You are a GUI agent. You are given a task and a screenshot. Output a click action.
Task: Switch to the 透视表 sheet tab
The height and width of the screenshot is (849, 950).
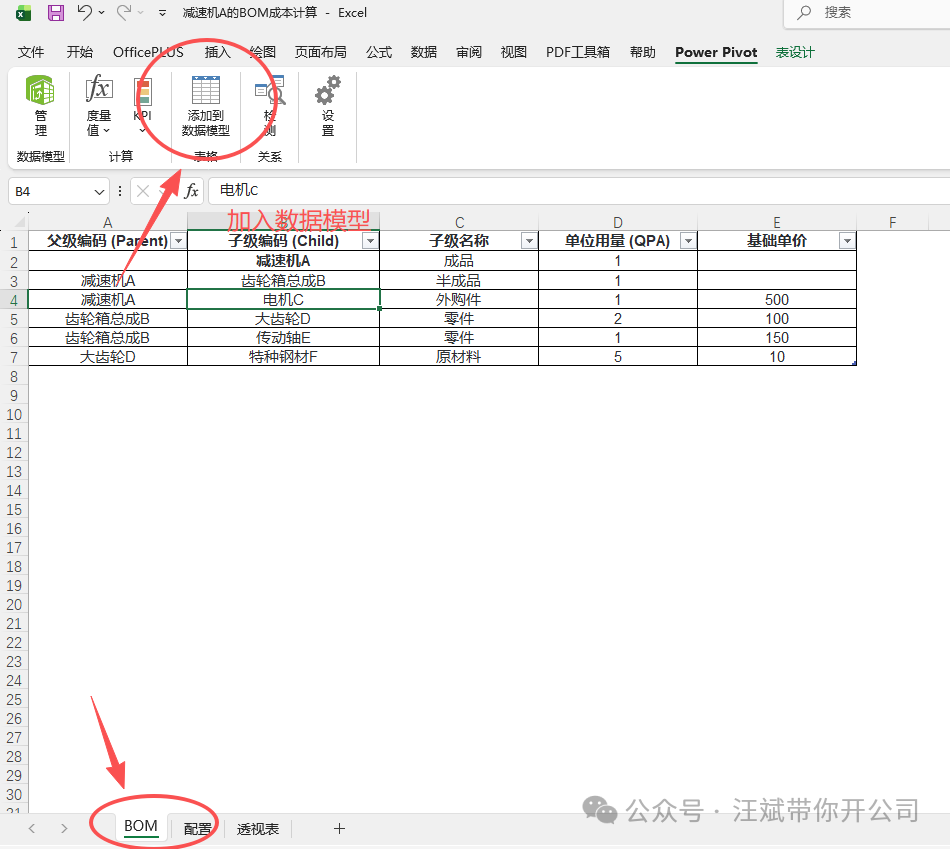[258, 829]
